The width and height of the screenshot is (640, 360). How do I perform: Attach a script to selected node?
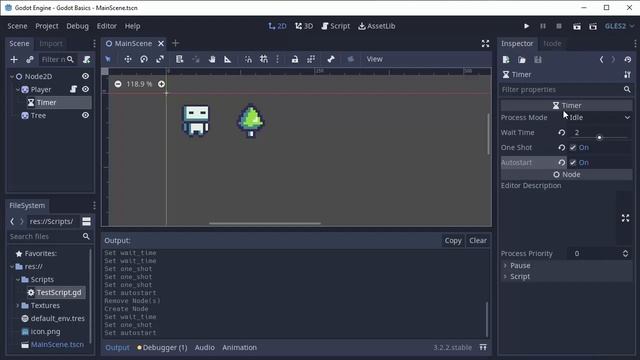point(87,60)
